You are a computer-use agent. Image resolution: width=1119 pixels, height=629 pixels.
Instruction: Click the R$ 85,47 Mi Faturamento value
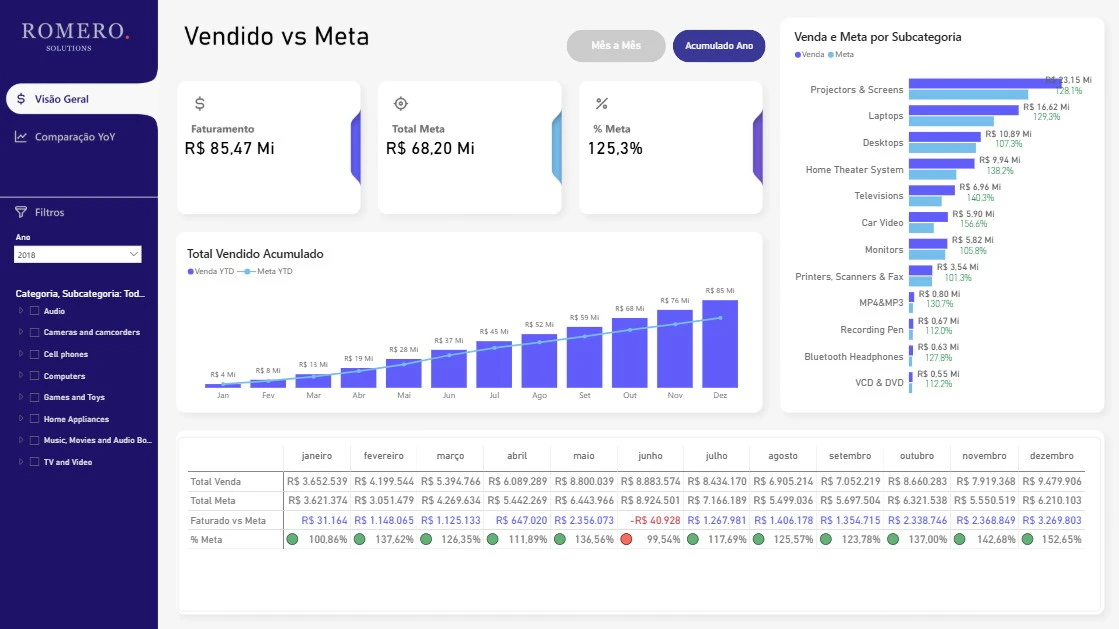click(230, 149)
